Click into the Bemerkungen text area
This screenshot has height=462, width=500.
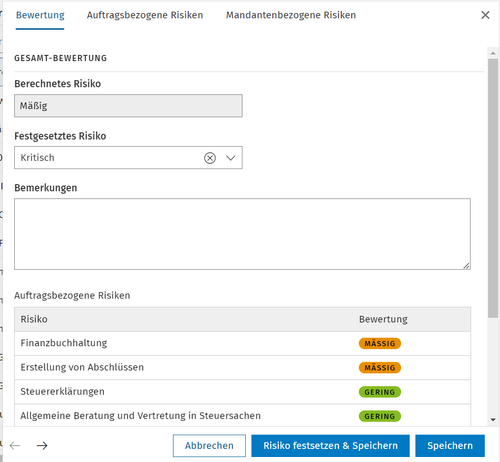[242, 234]
